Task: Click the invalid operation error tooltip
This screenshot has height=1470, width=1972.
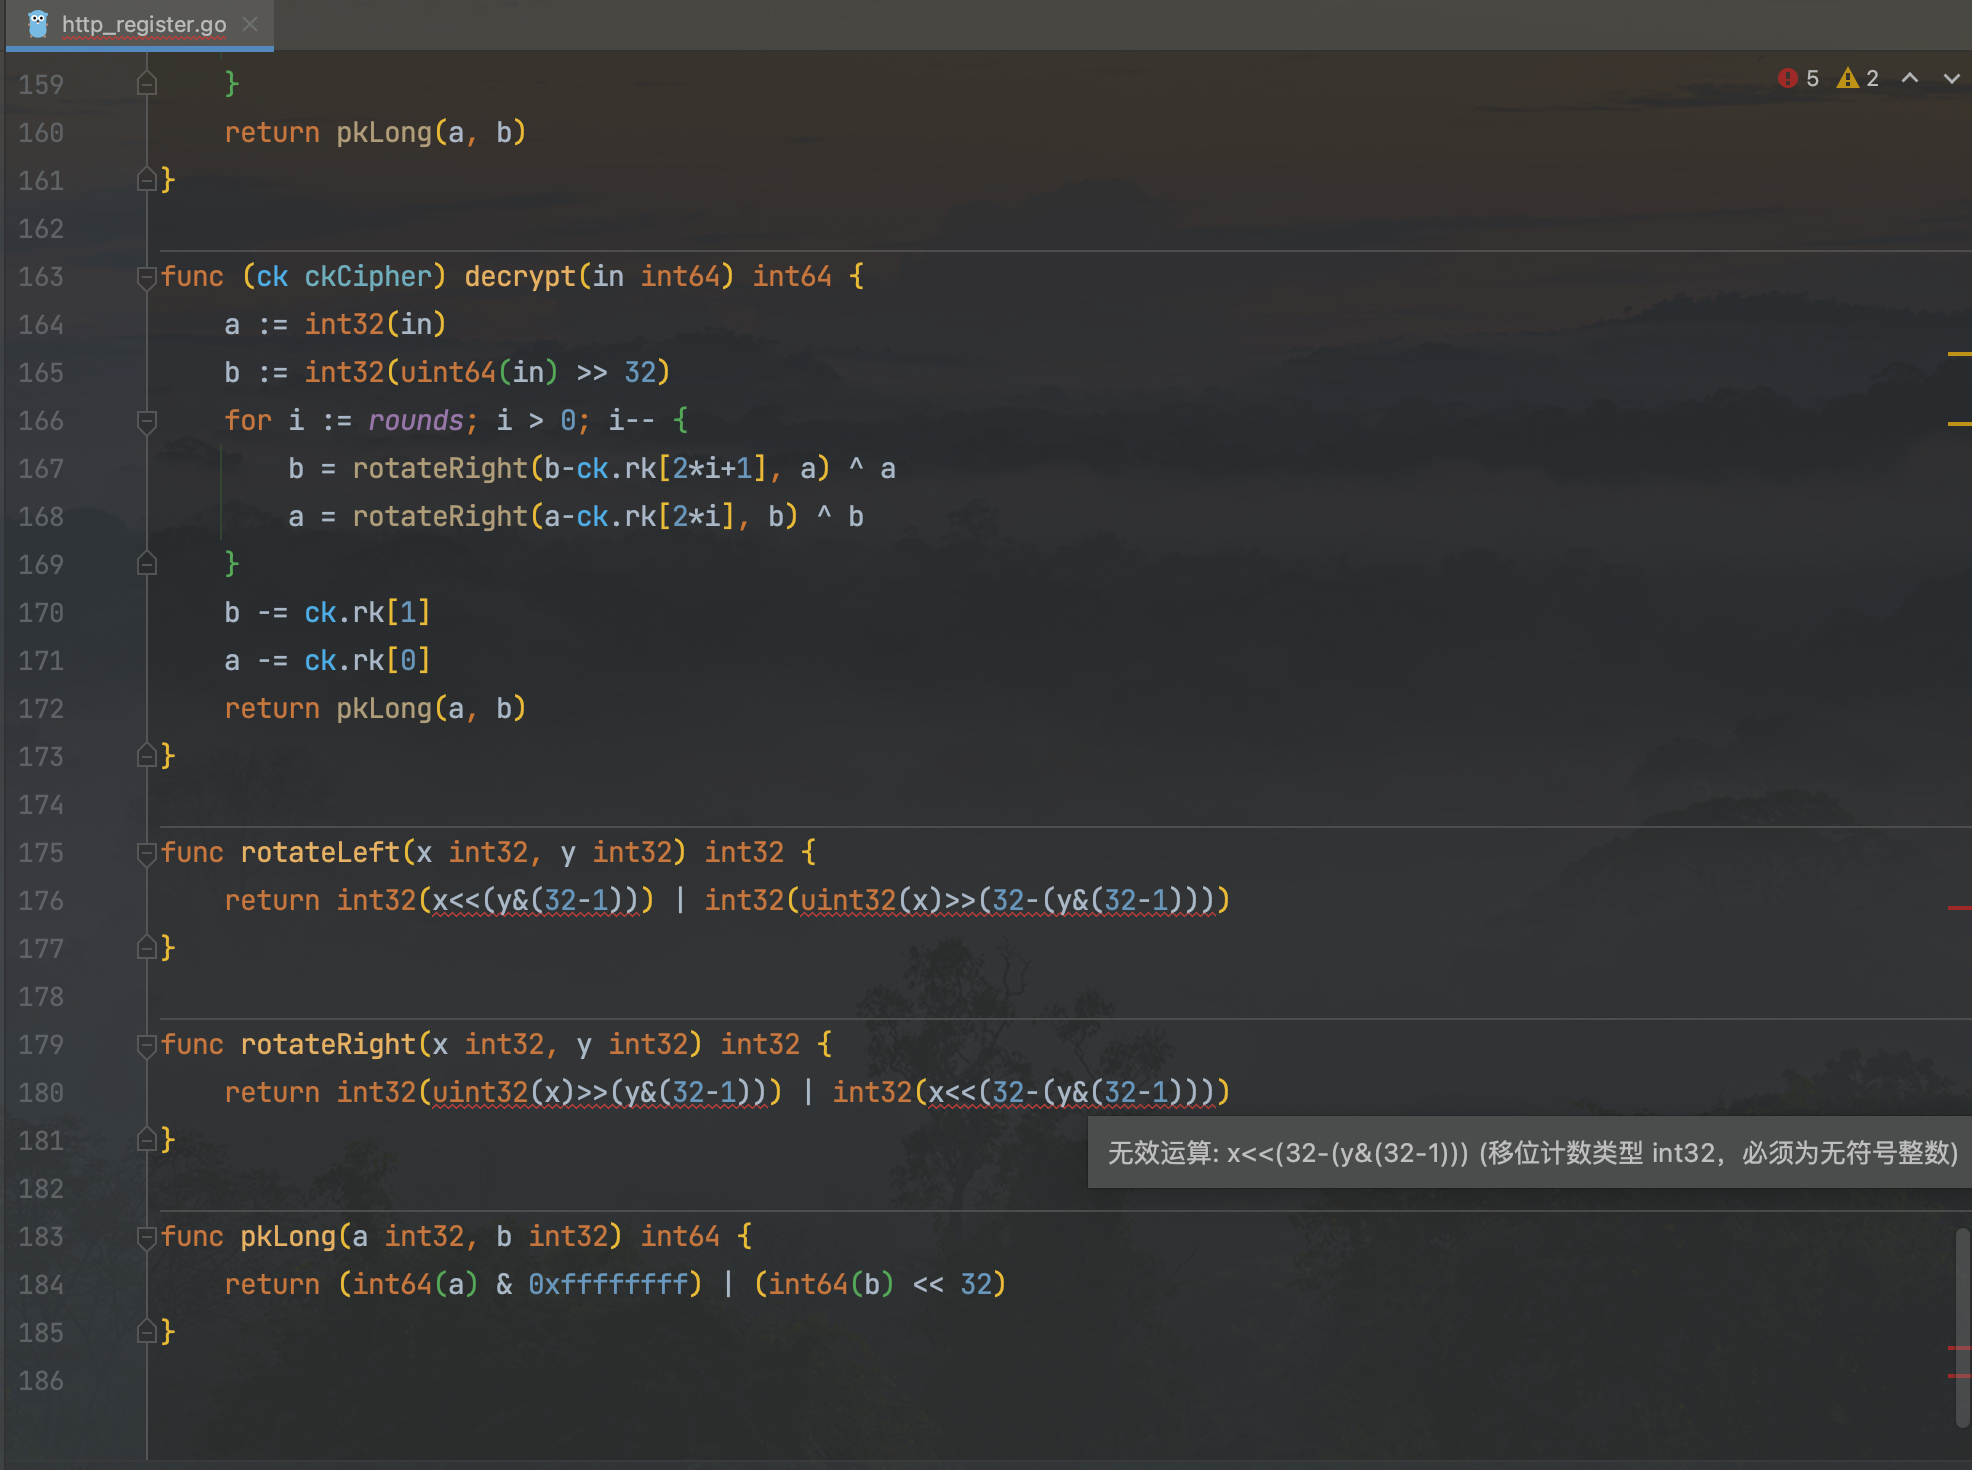Action: pos(1530,1153)
